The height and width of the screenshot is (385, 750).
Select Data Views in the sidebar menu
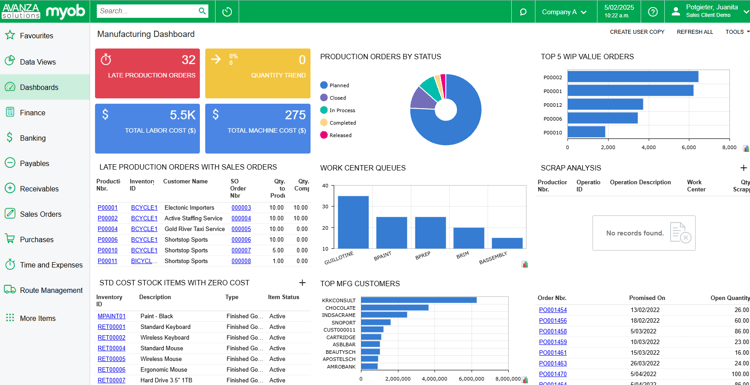pos(38,62)
